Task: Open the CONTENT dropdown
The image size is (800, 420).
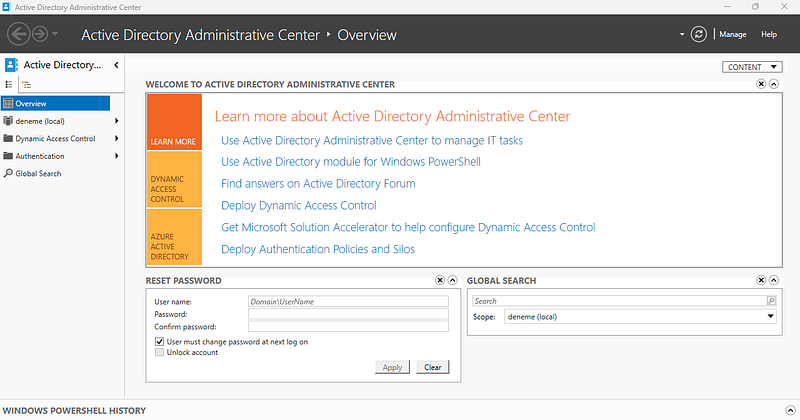Action: pyautogui.click(x=752, y=67)
